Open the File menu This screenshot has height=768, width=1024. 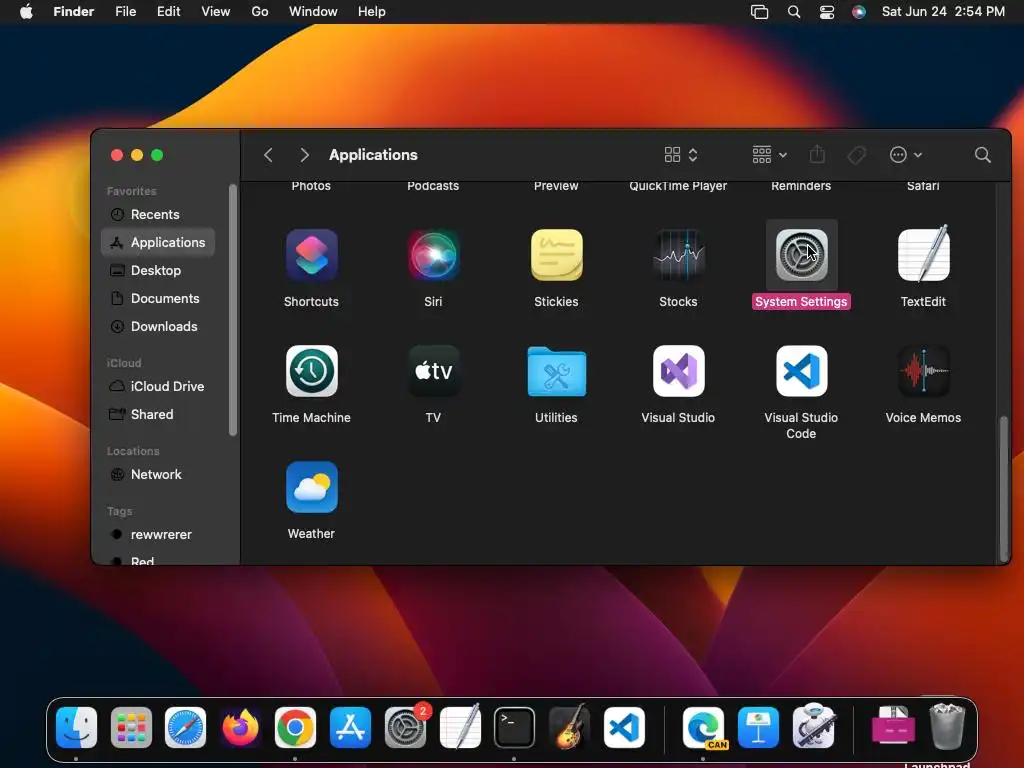(x=125, y=11)
